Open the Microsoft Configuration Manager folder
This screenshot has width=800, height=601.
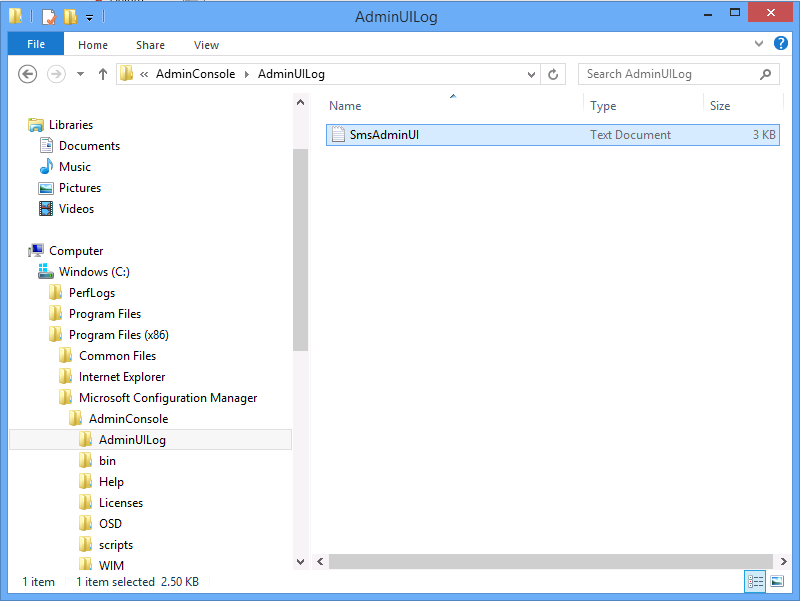(x=168, y=398)
